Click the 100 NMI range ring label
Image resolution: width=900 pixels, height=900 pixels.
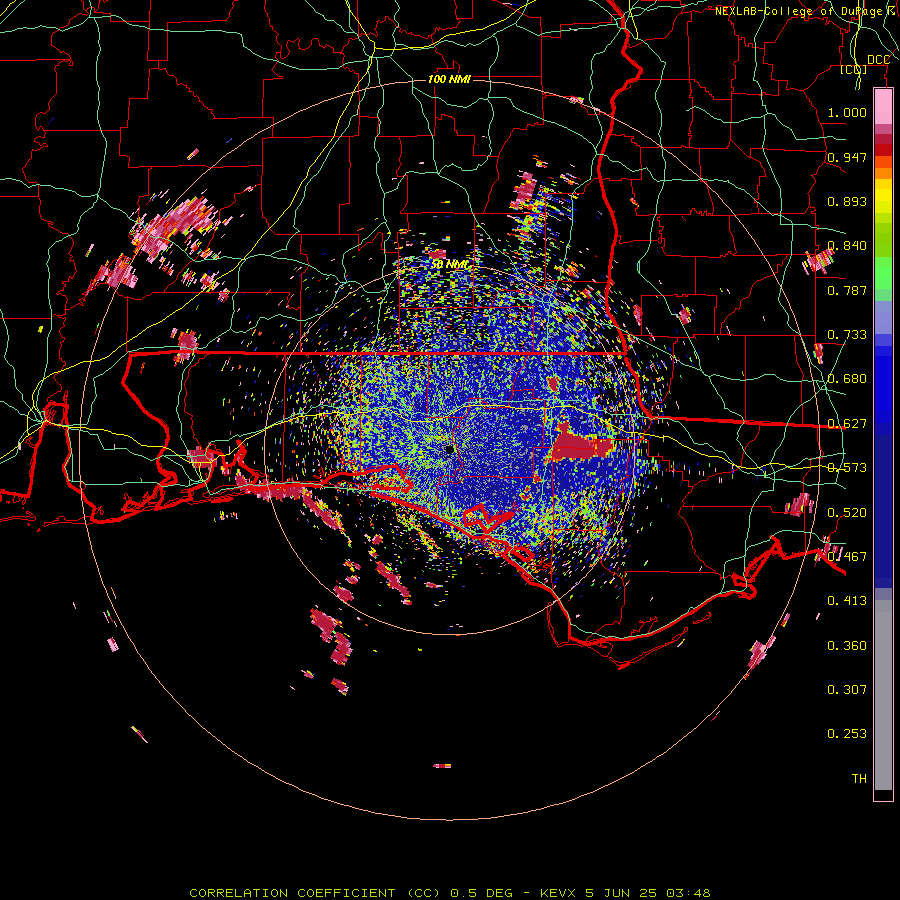[x=449, y=79]
